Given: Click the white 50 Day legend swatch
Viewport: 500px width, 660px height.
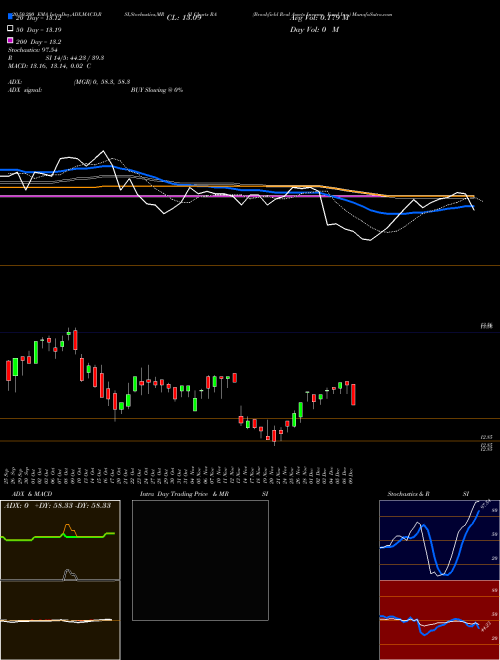Looking at the screenshot, I should [10, 29].
